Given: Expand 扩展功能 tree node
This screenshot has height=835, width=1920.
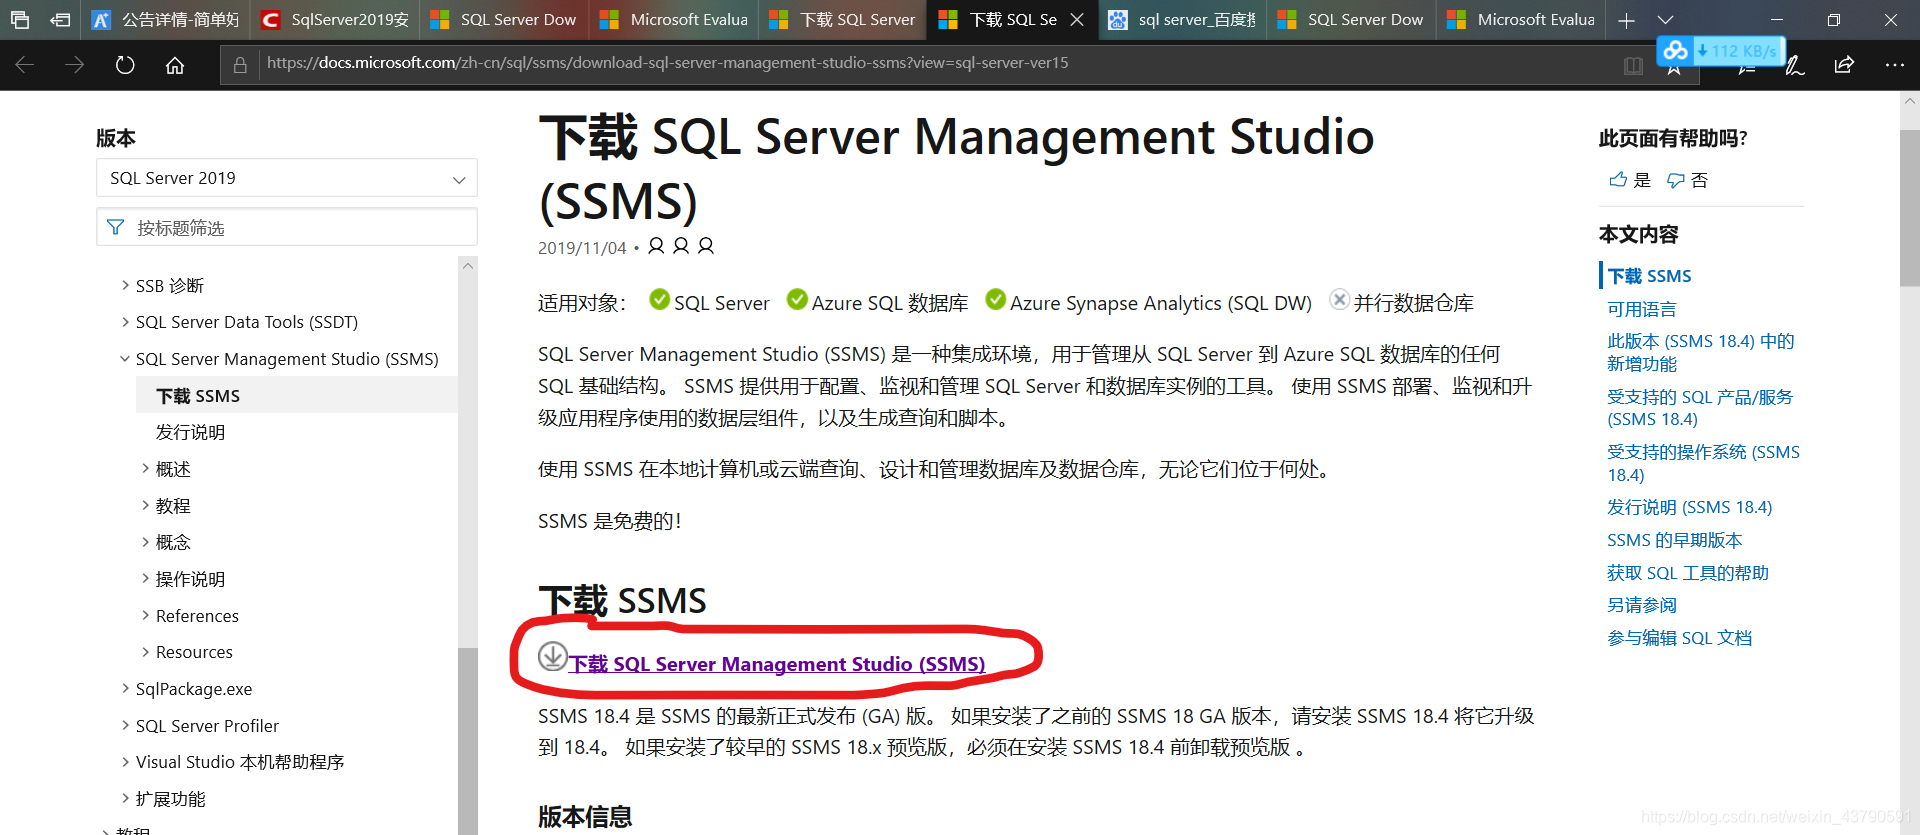Looking at the screenshot, I should [125, 799].
